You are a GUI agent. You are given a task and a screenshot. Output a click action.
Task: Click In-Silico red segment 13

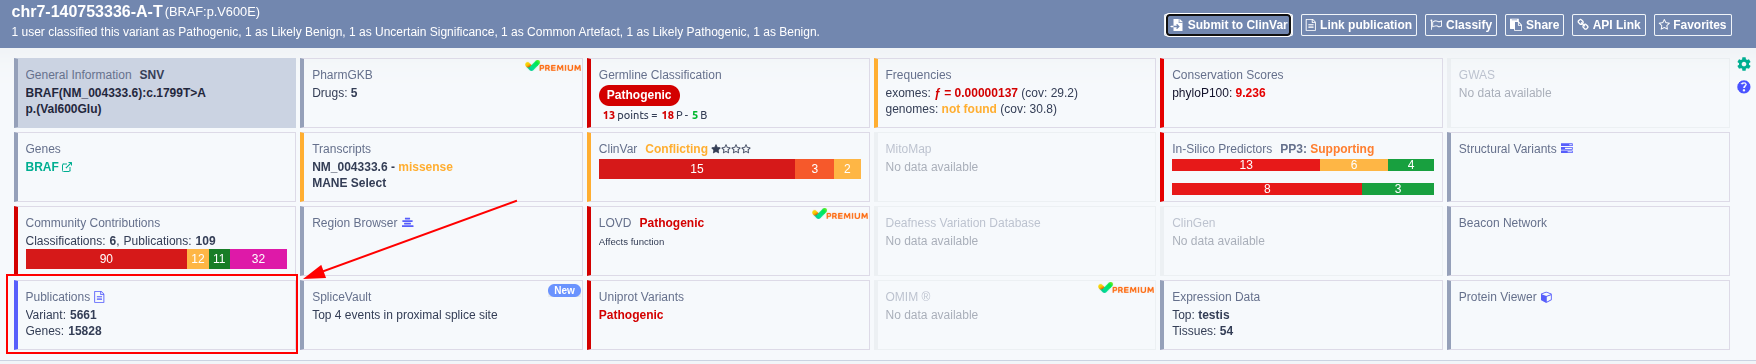(1246, 165)
